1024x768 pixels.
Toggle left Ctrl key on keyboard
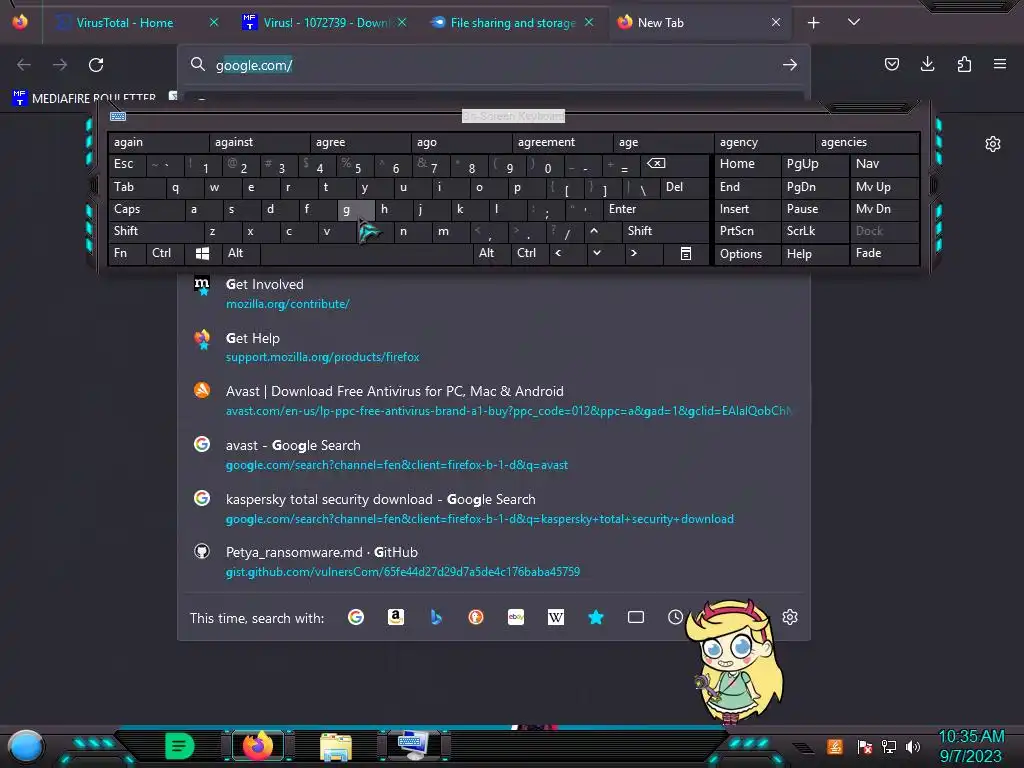click(x=165, y=253)
